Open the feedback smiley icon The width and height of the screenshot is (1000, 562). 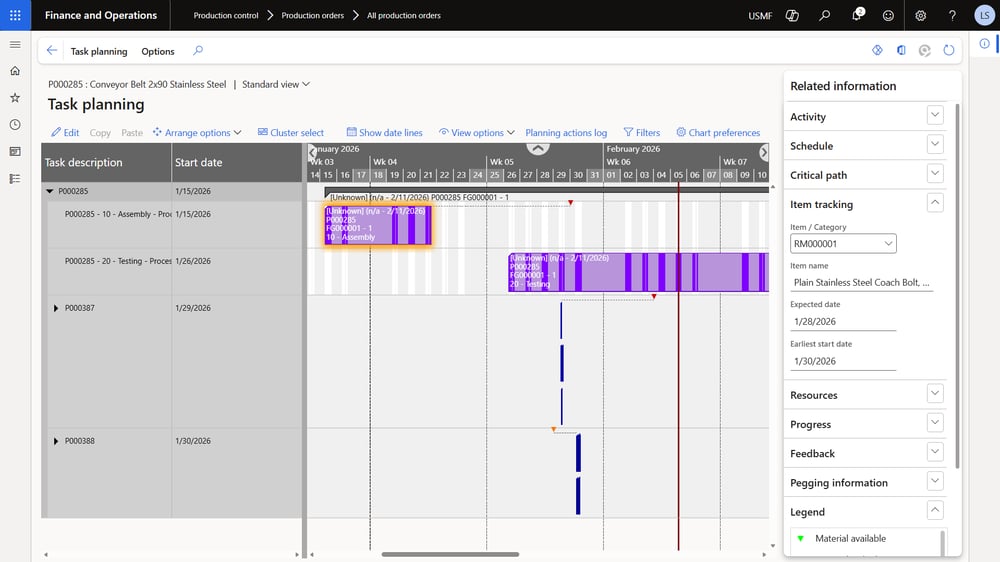click(888, 15)
